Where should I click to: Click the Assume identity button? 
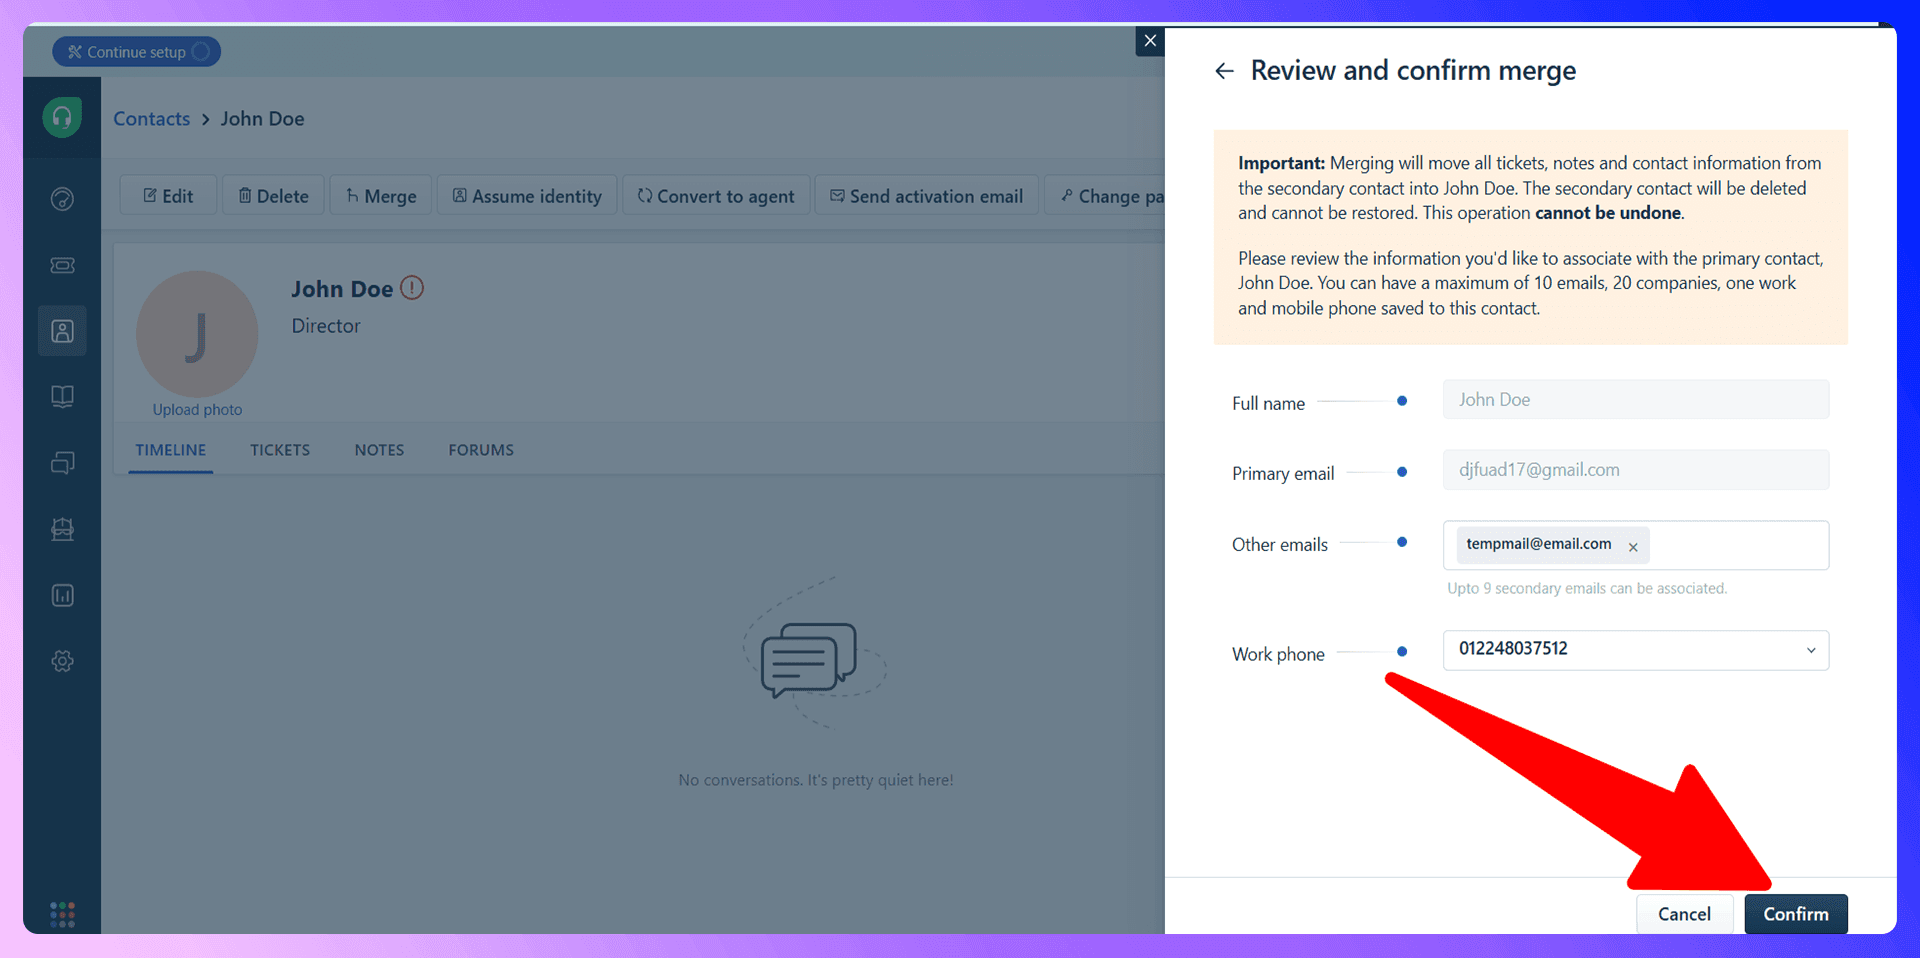pos(527,196)
